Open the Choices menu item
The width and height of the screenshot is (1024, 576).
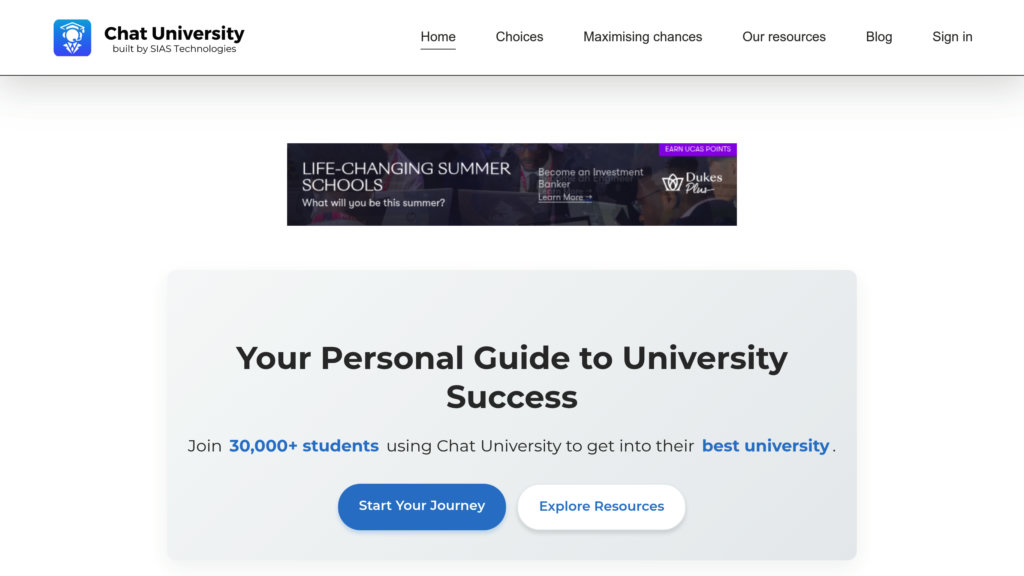pos(519,37)
